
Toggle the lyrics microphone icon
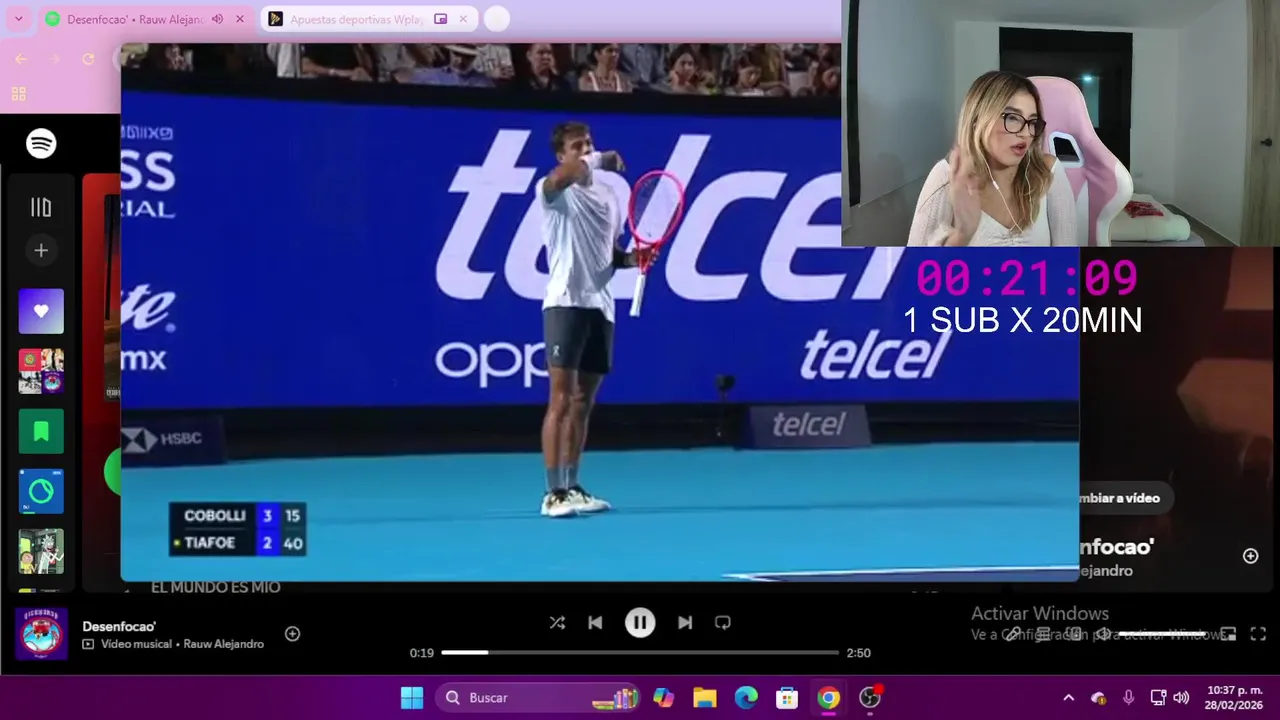(1013, 634)
